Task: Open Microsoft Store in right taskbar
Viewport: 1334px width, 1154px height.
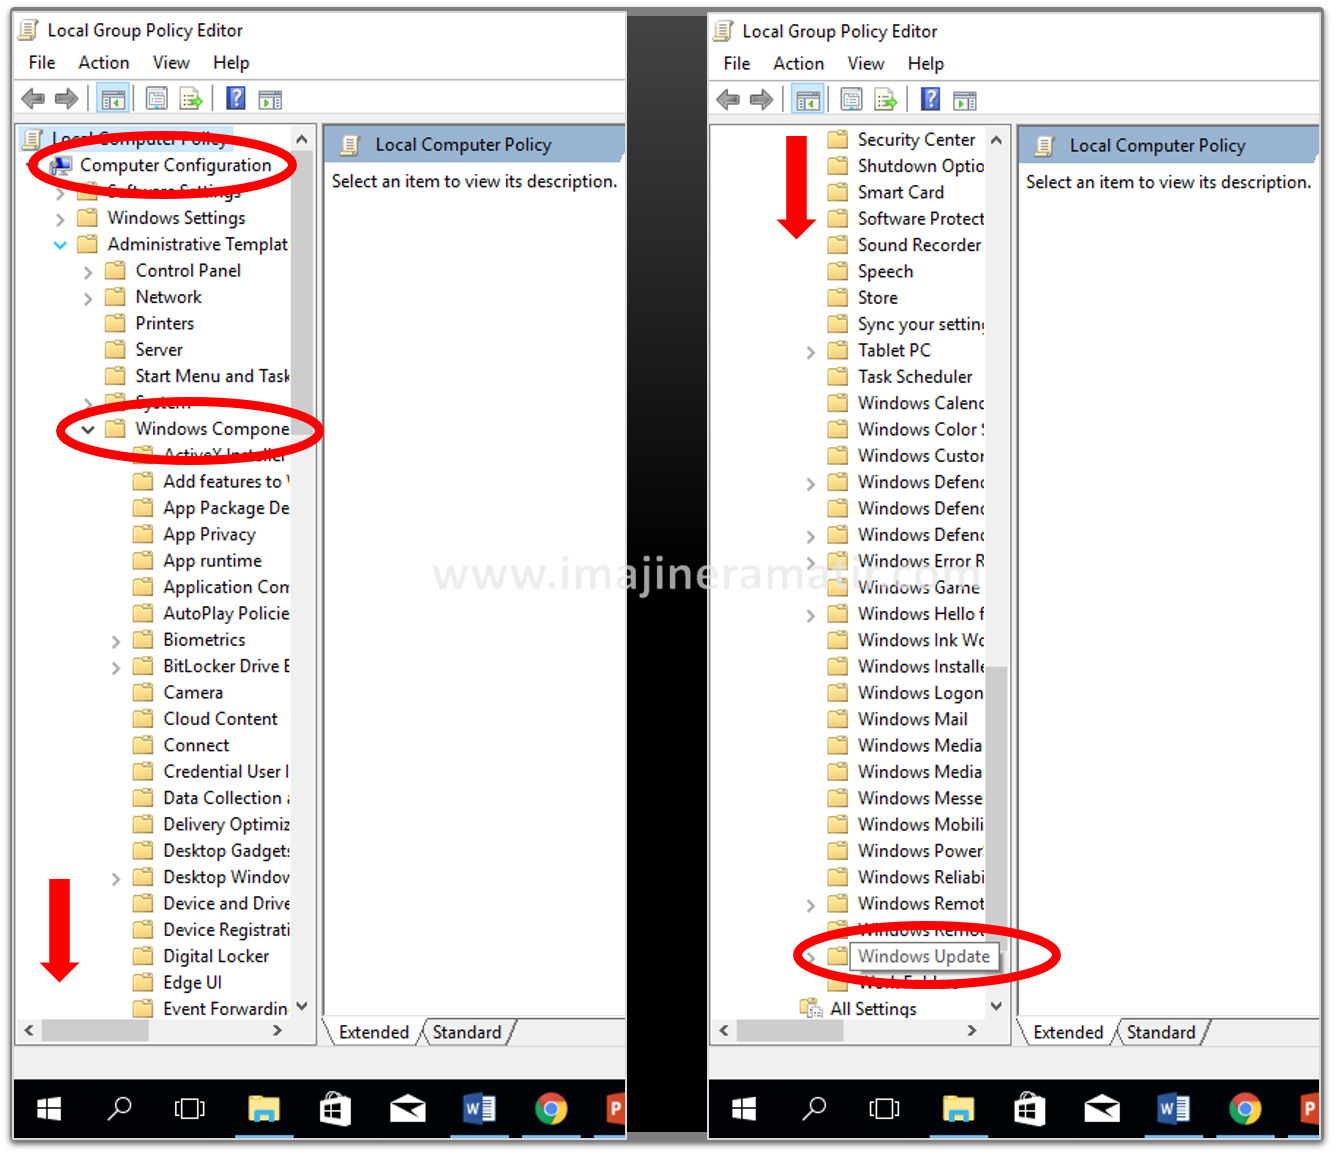Action: click(1030, 1109)
